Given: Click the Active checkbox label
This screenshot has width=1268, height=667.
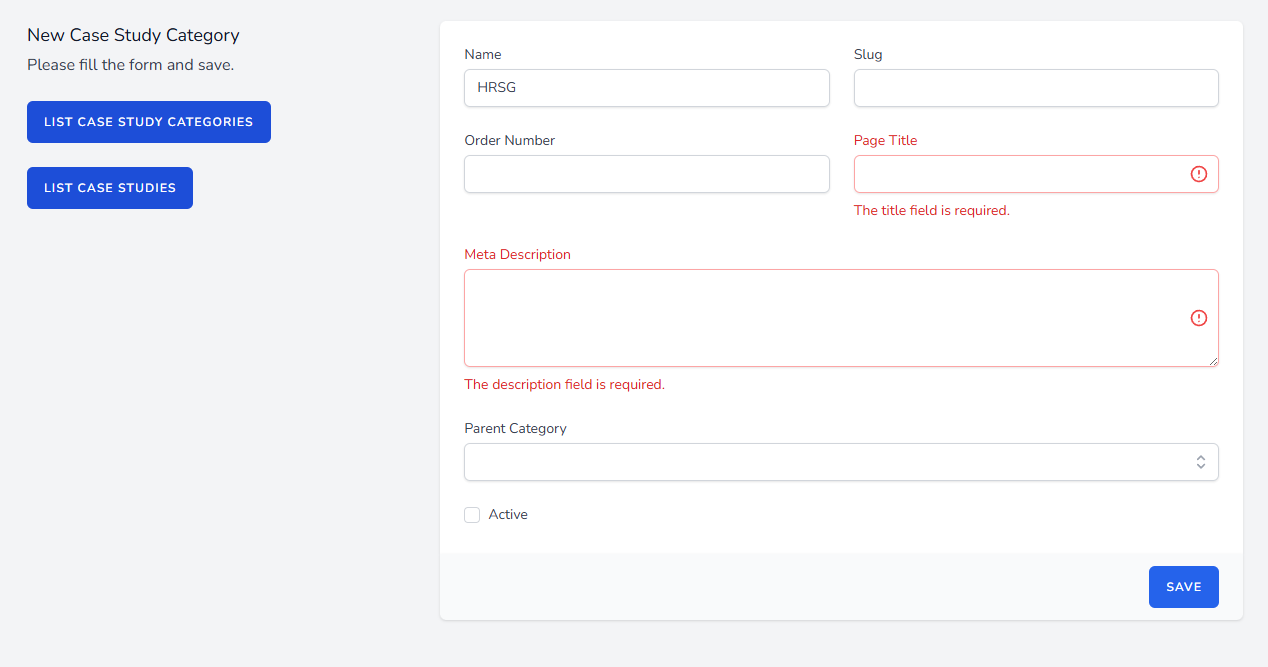Looking at the screenshot, I should tap(508, 515).
